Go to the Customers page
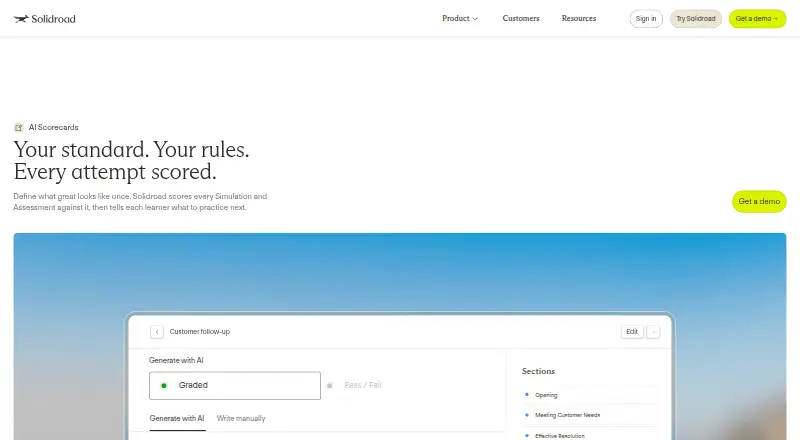Viewport: 800px width, 440px height. pyautogui.click(x=520, y=18)
